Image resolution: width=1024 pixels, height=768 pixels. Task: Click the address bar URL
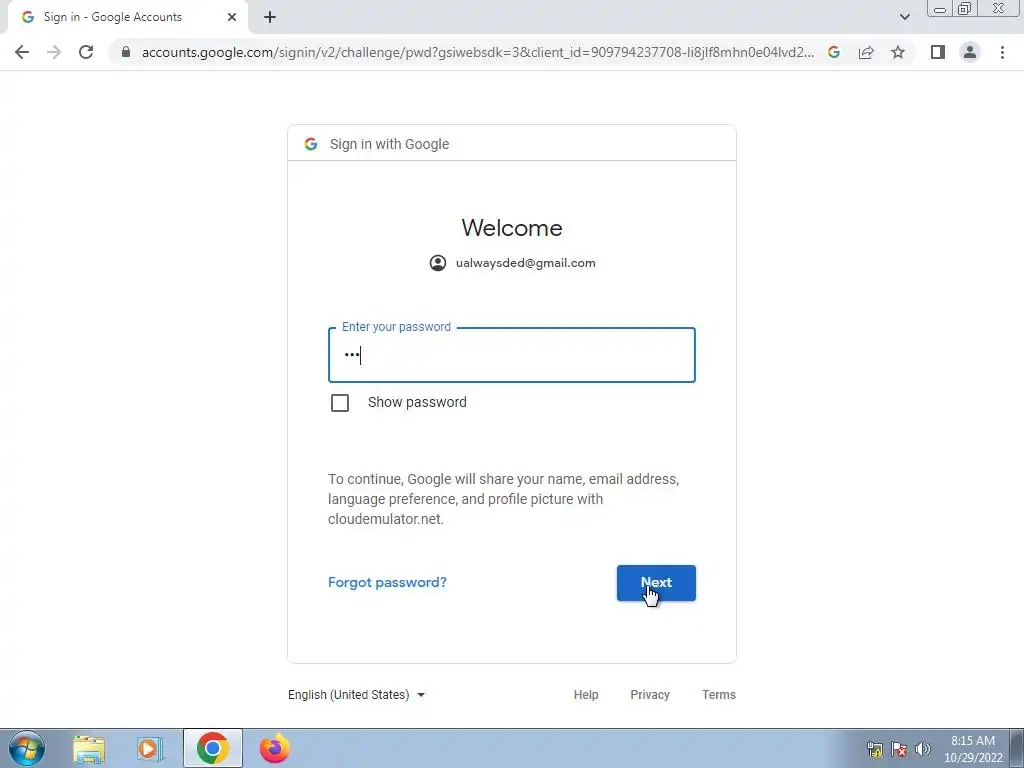477,52
